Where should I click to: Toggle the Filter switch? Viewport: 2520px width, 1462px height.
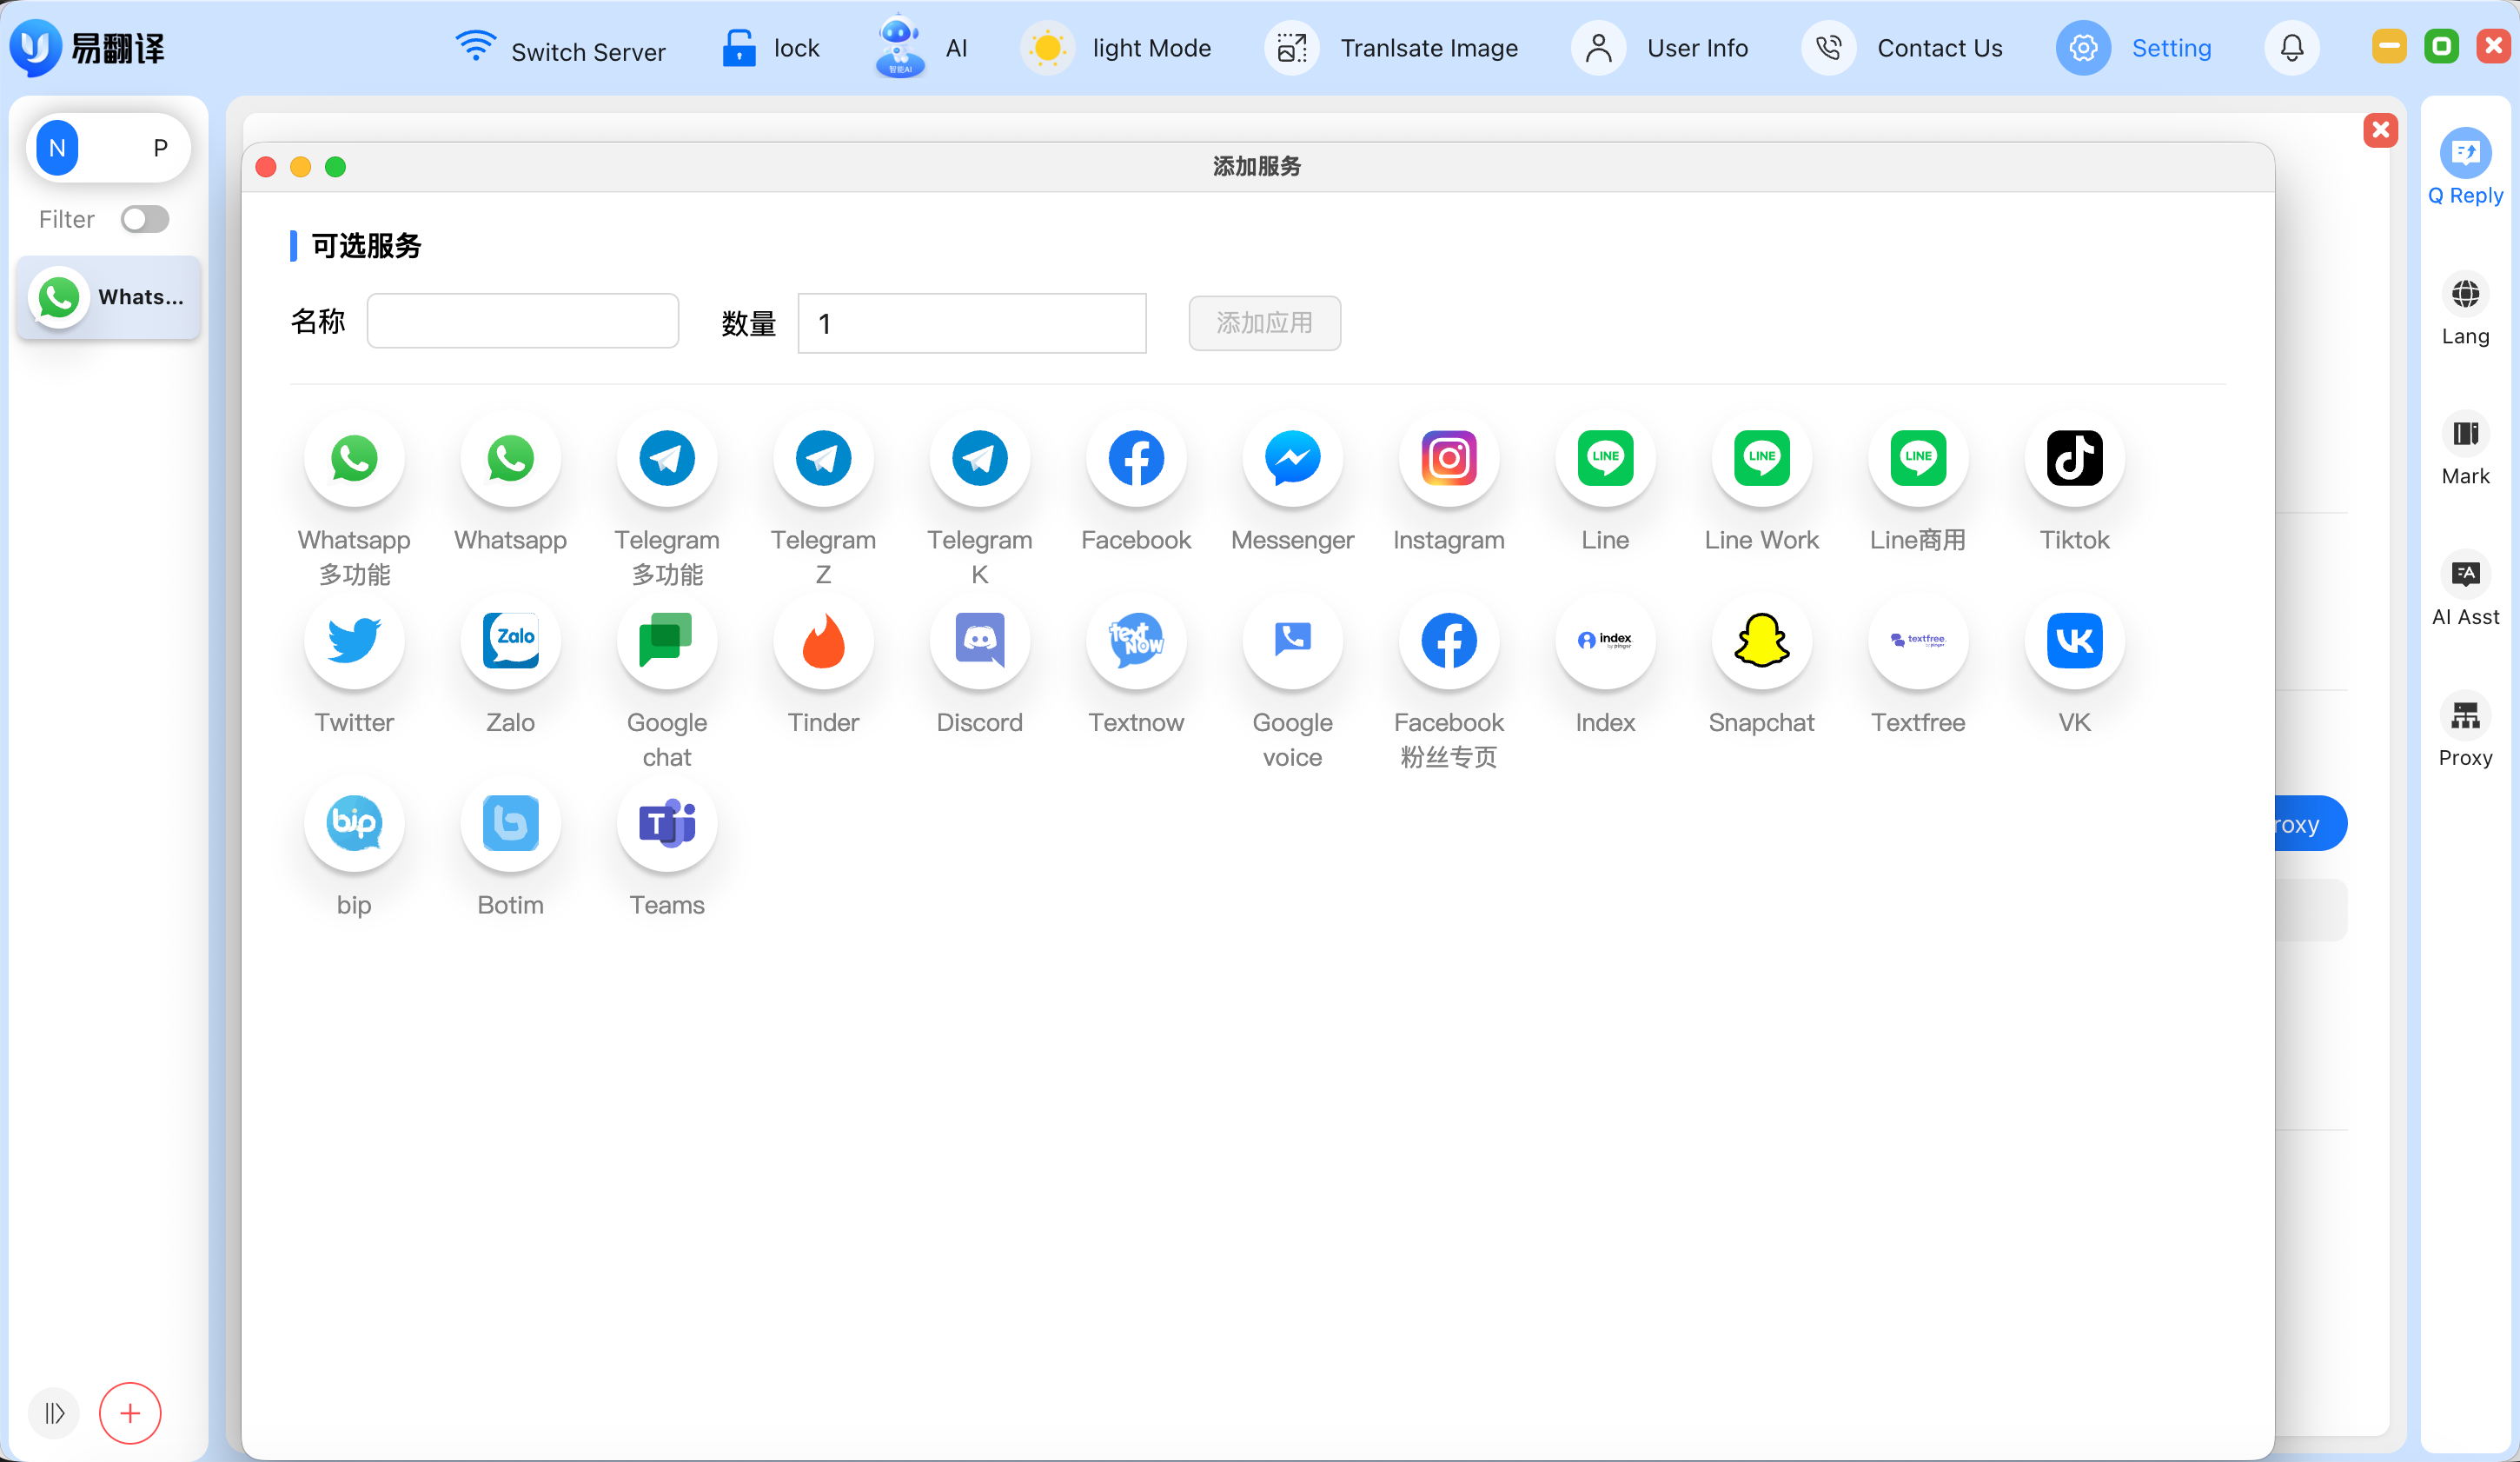pyautogui.click(x=145, y=219)
